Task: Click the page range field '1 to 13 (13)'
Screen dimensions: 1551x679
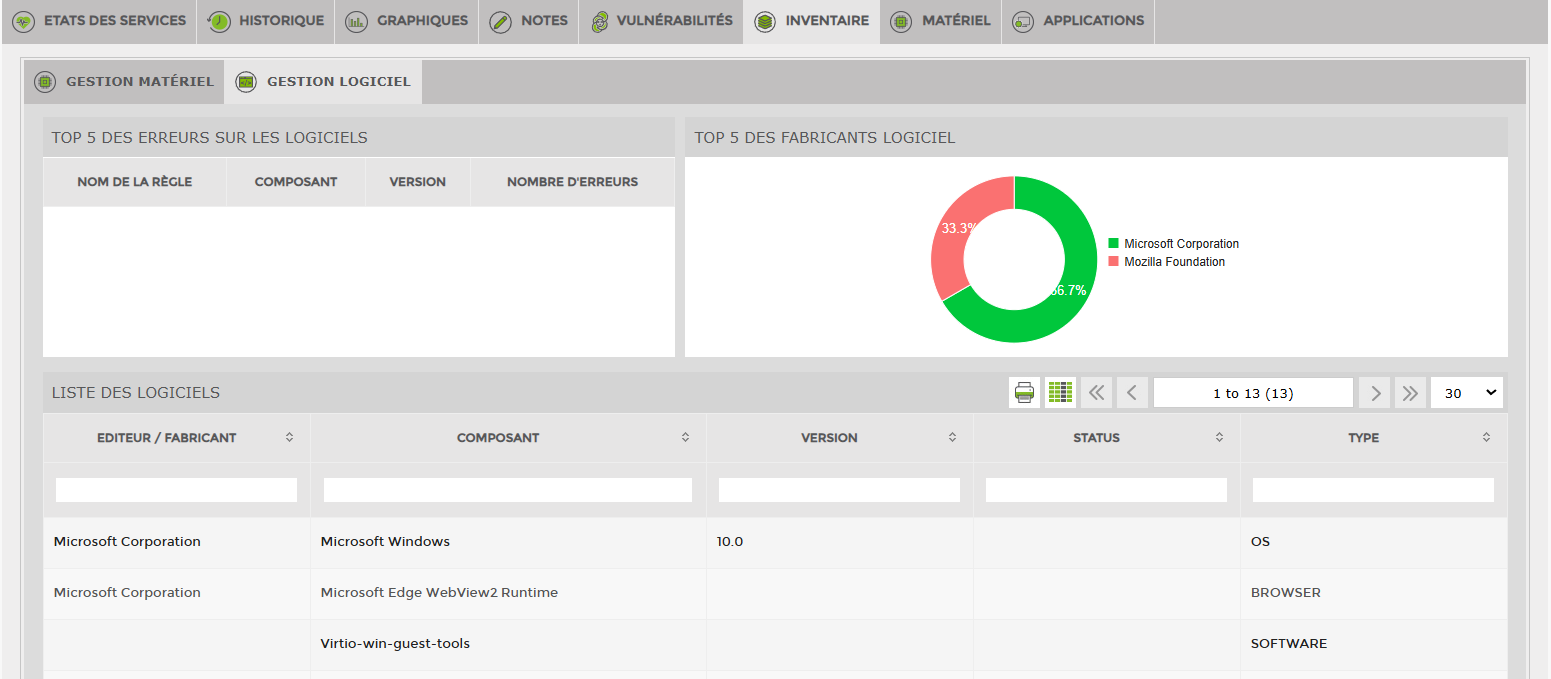Action: tap(1253, 393)
